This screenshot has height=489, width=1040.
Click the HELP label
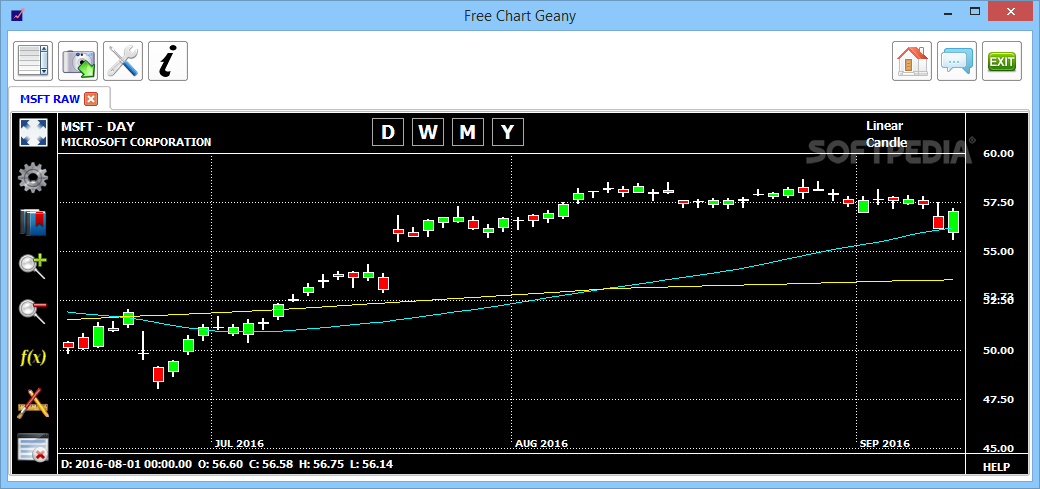996,467
